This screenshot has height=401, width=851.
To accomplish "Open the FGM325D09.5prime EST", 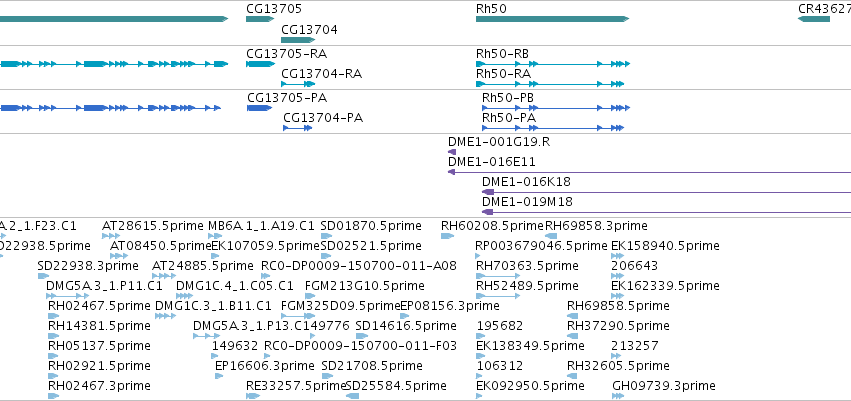I will [298, 316].
